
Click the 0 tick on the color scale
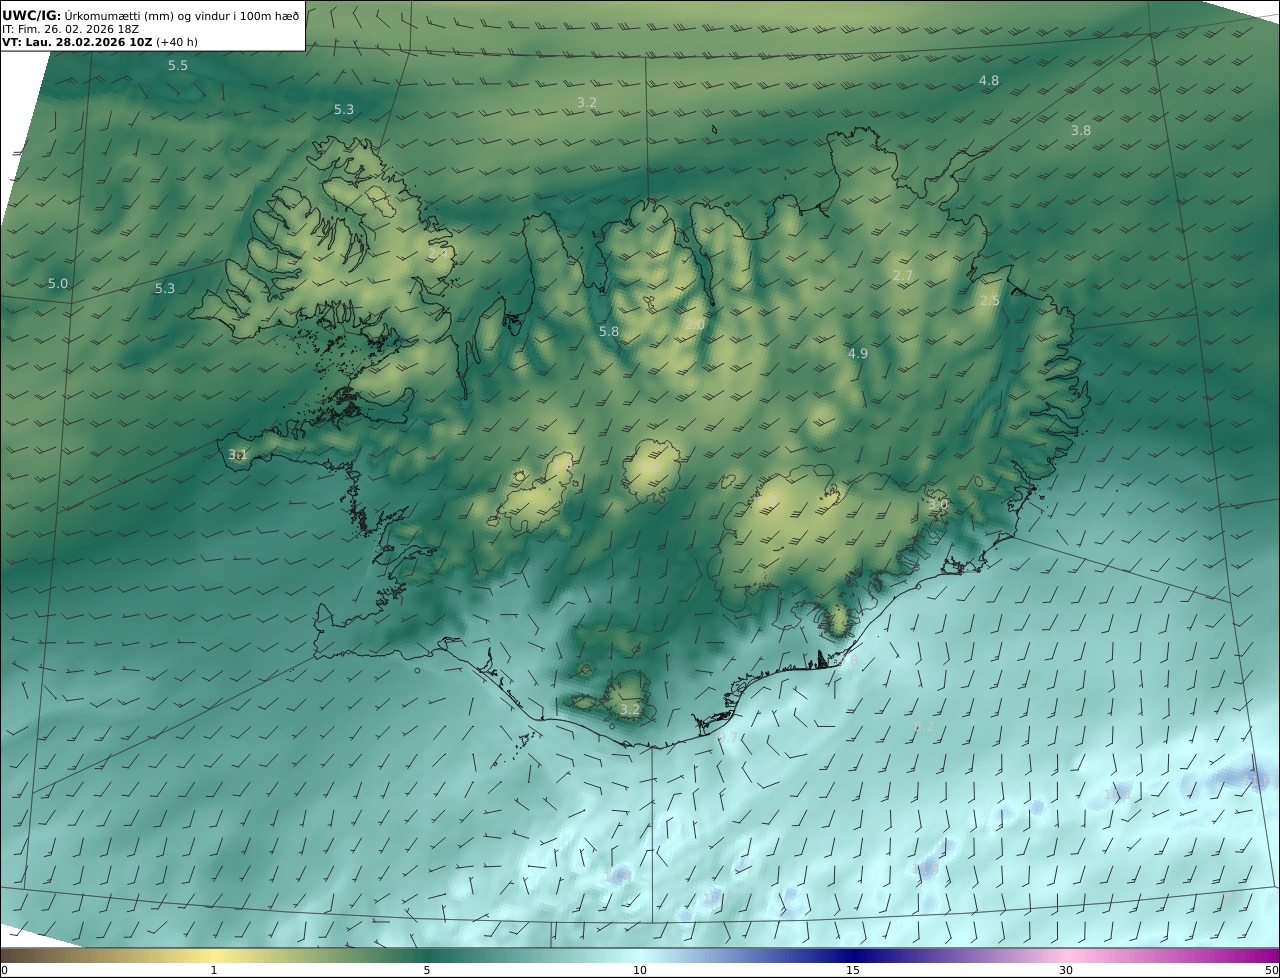tap(4, 970)
